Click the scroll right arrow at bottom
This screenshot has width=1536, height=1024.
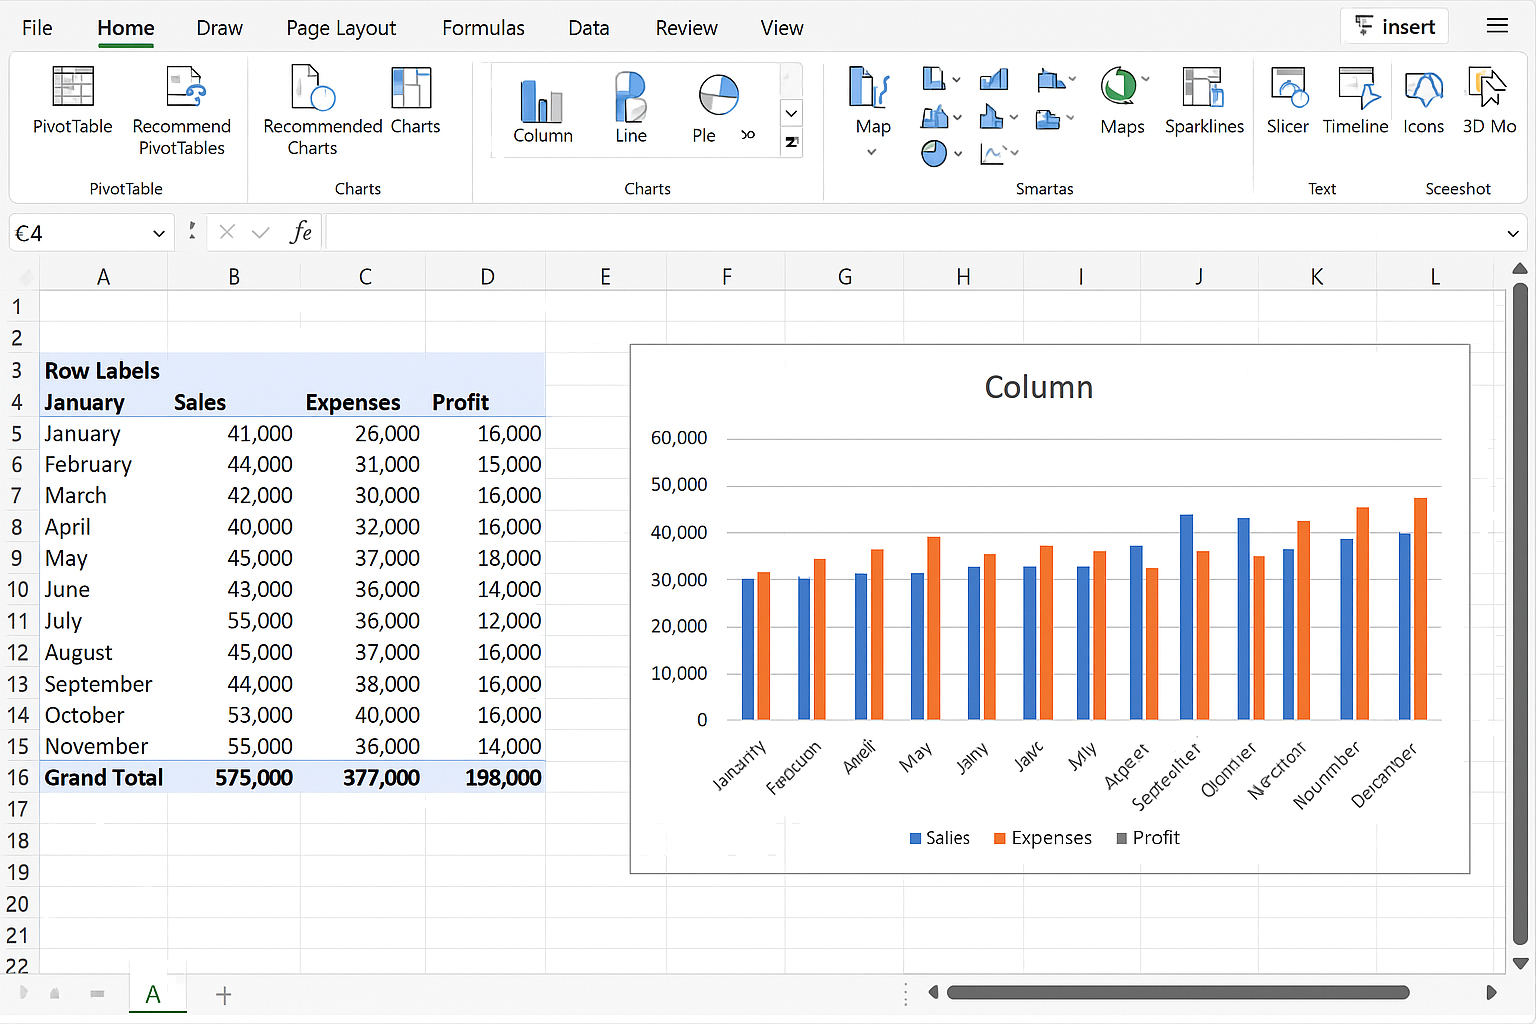[1491, 992]
